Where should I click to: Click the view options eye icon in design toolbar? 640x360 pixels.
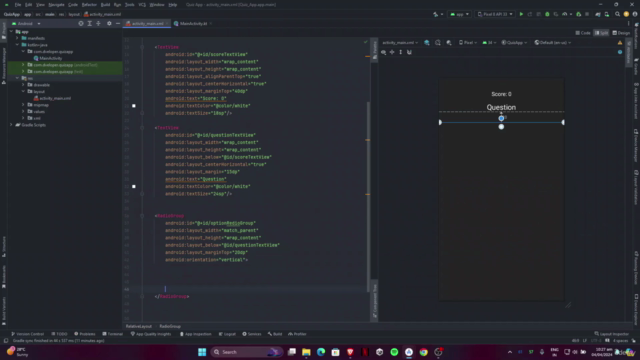click(x=384, y=52)
